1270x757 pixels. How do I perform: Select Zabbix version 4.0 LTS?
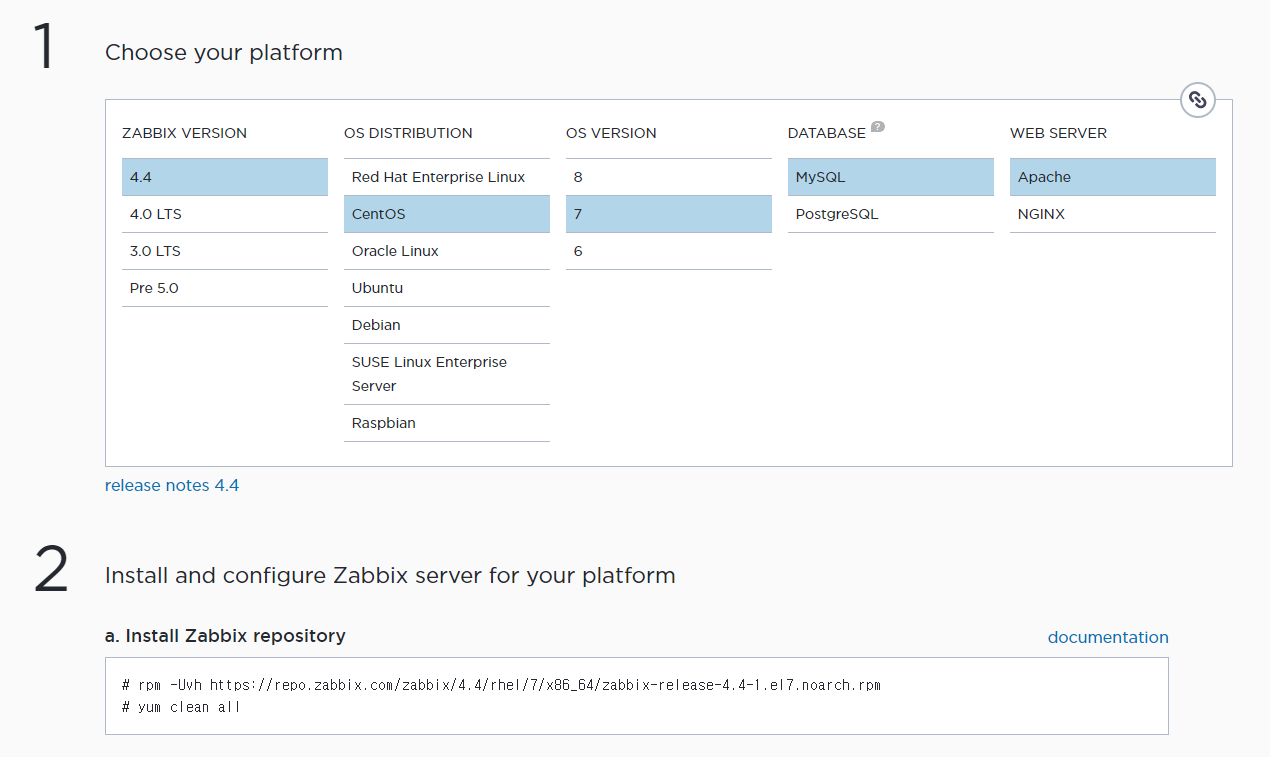225,214
